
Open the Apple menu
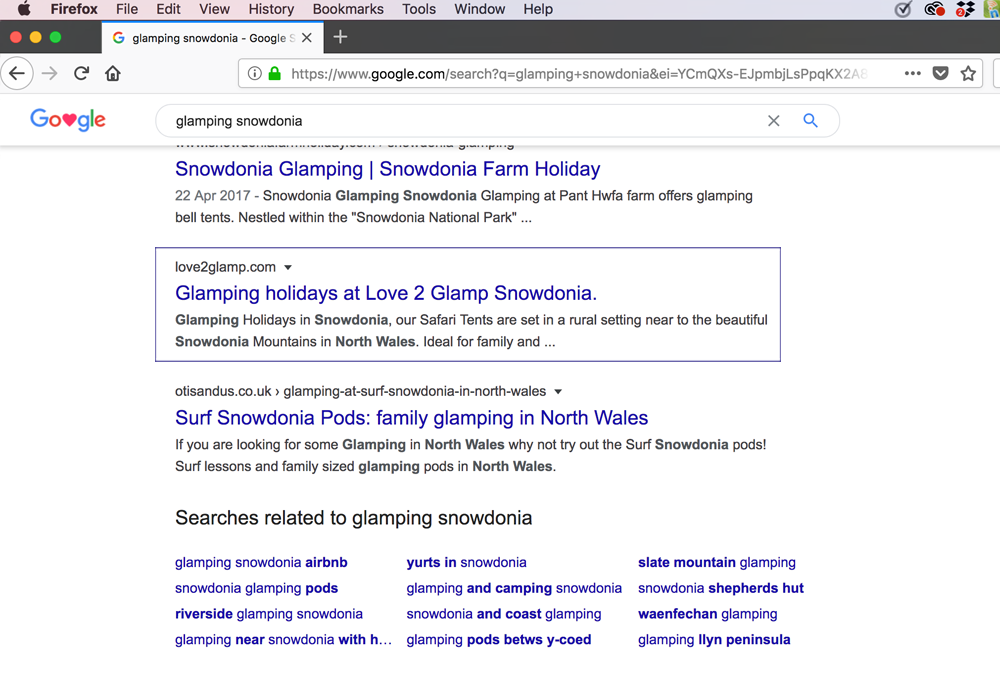pos(24,9)
